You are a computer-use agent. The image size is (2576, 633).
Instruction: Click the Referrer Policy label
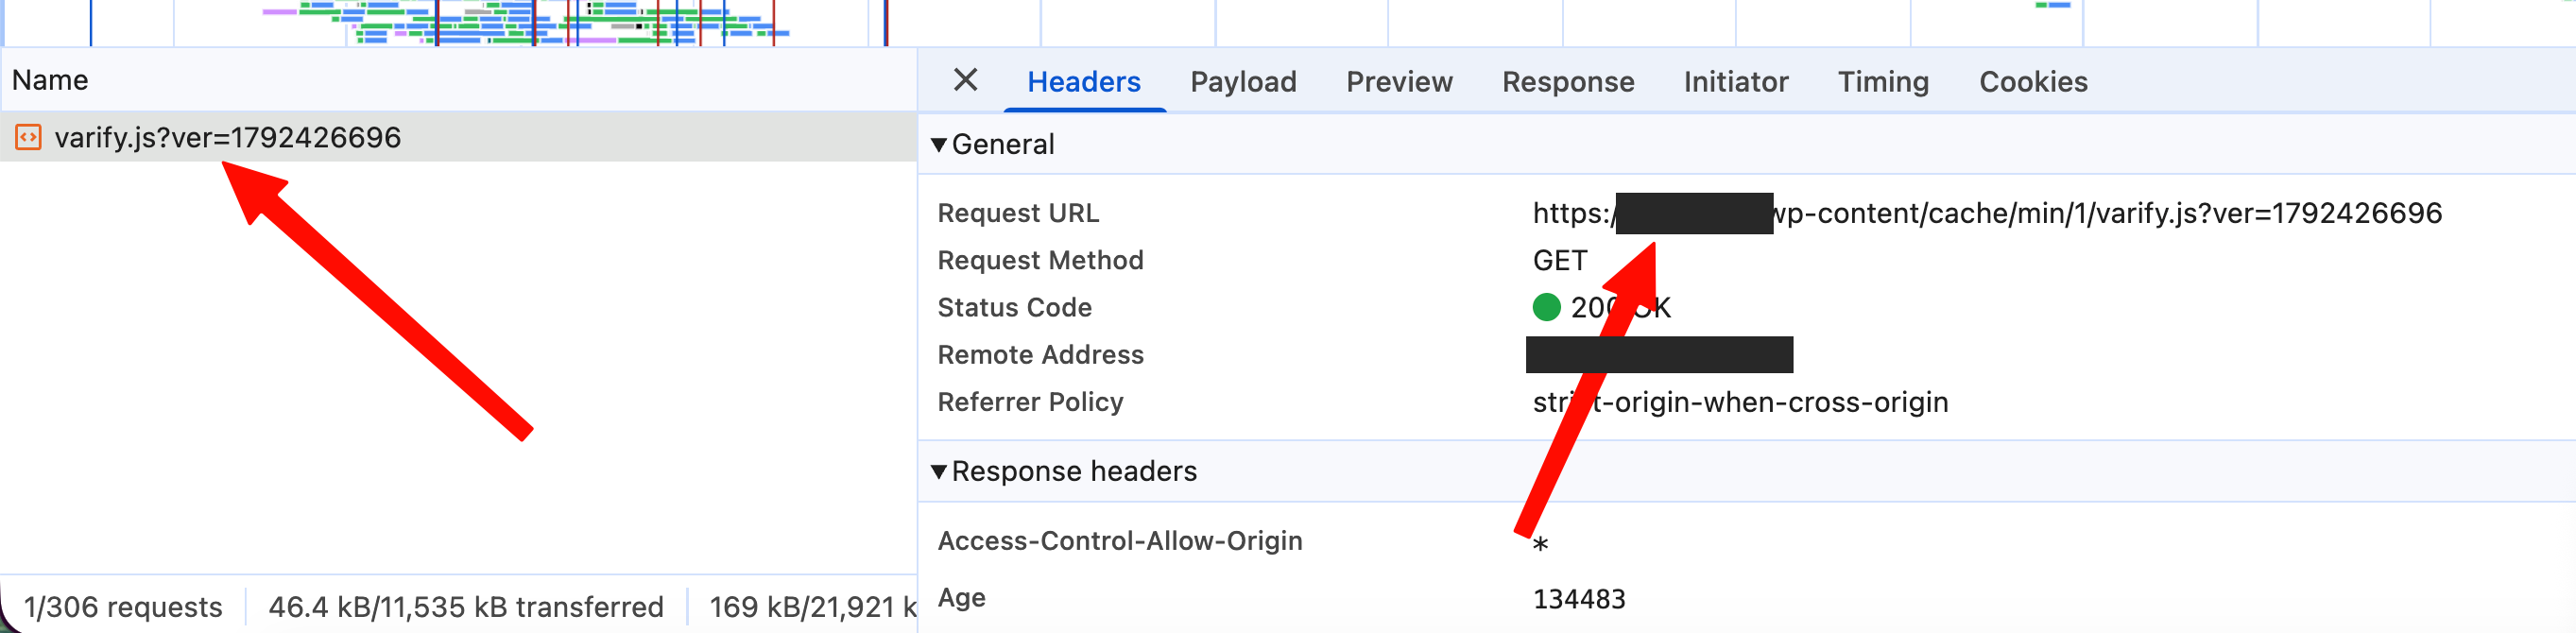1030,402
